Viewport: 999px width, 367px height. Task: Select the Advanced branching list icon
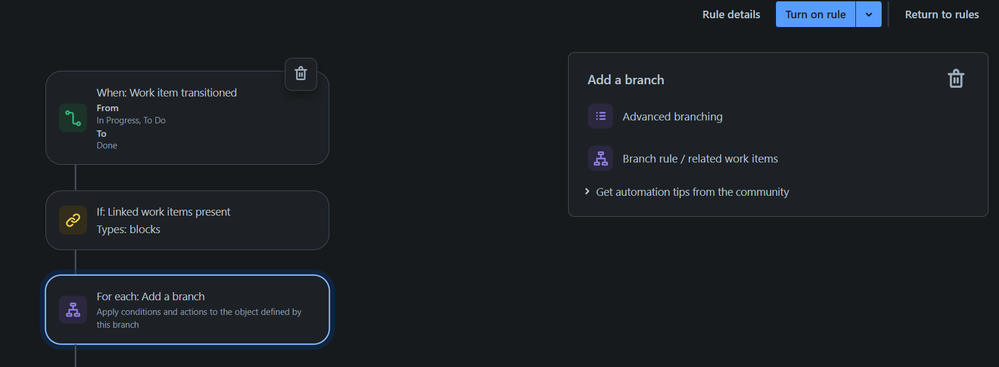point(600,117)
